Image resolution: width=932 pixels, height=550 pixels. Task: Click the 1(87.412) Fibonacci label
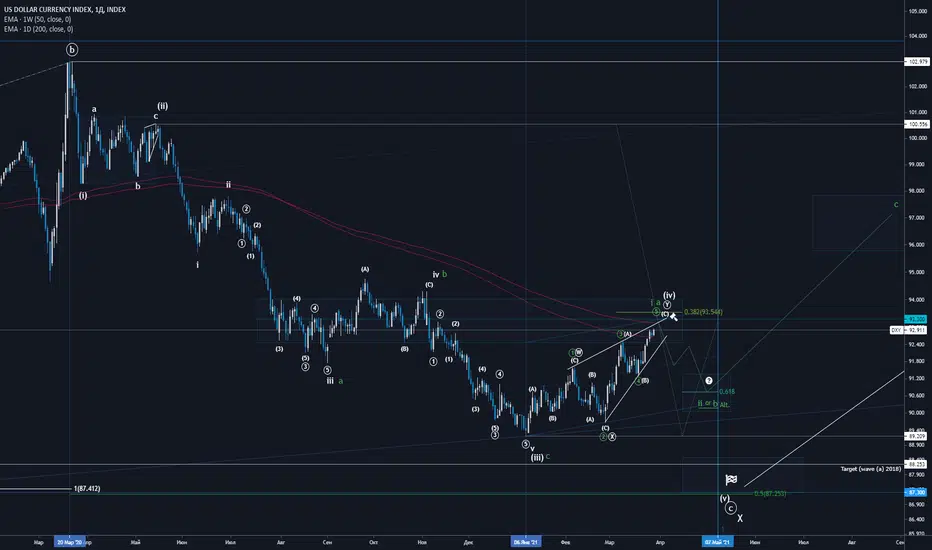tap(87, 489)
